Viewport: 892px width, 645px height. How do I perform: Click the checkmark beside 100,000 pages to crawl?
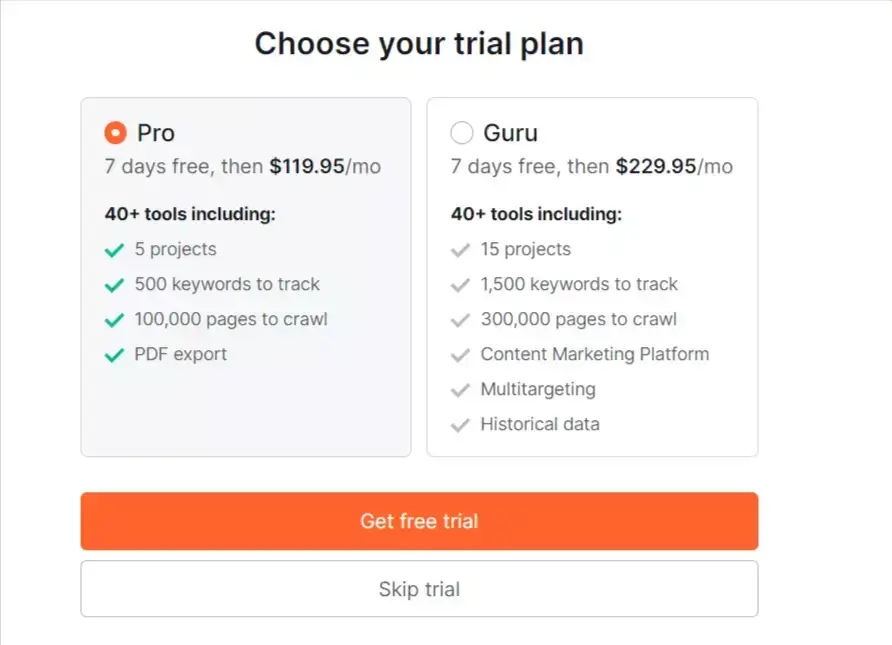[x=113, y=319]
